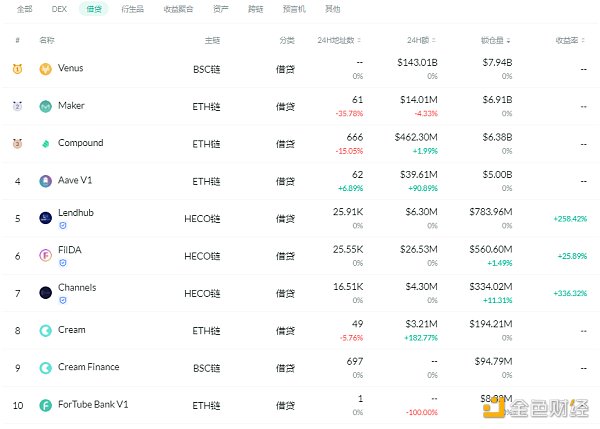Sort by the 24H地址数 column header

(338, 40)
